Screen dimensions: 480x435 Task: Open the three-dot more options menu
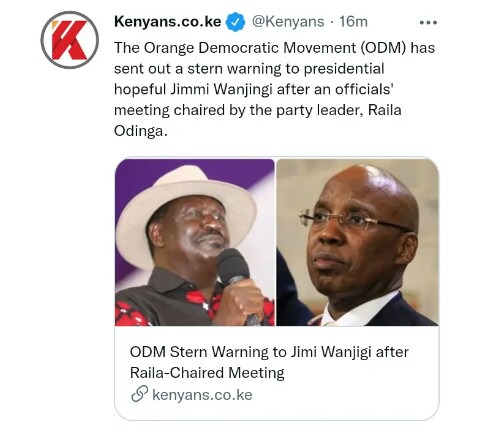(428, 23)
